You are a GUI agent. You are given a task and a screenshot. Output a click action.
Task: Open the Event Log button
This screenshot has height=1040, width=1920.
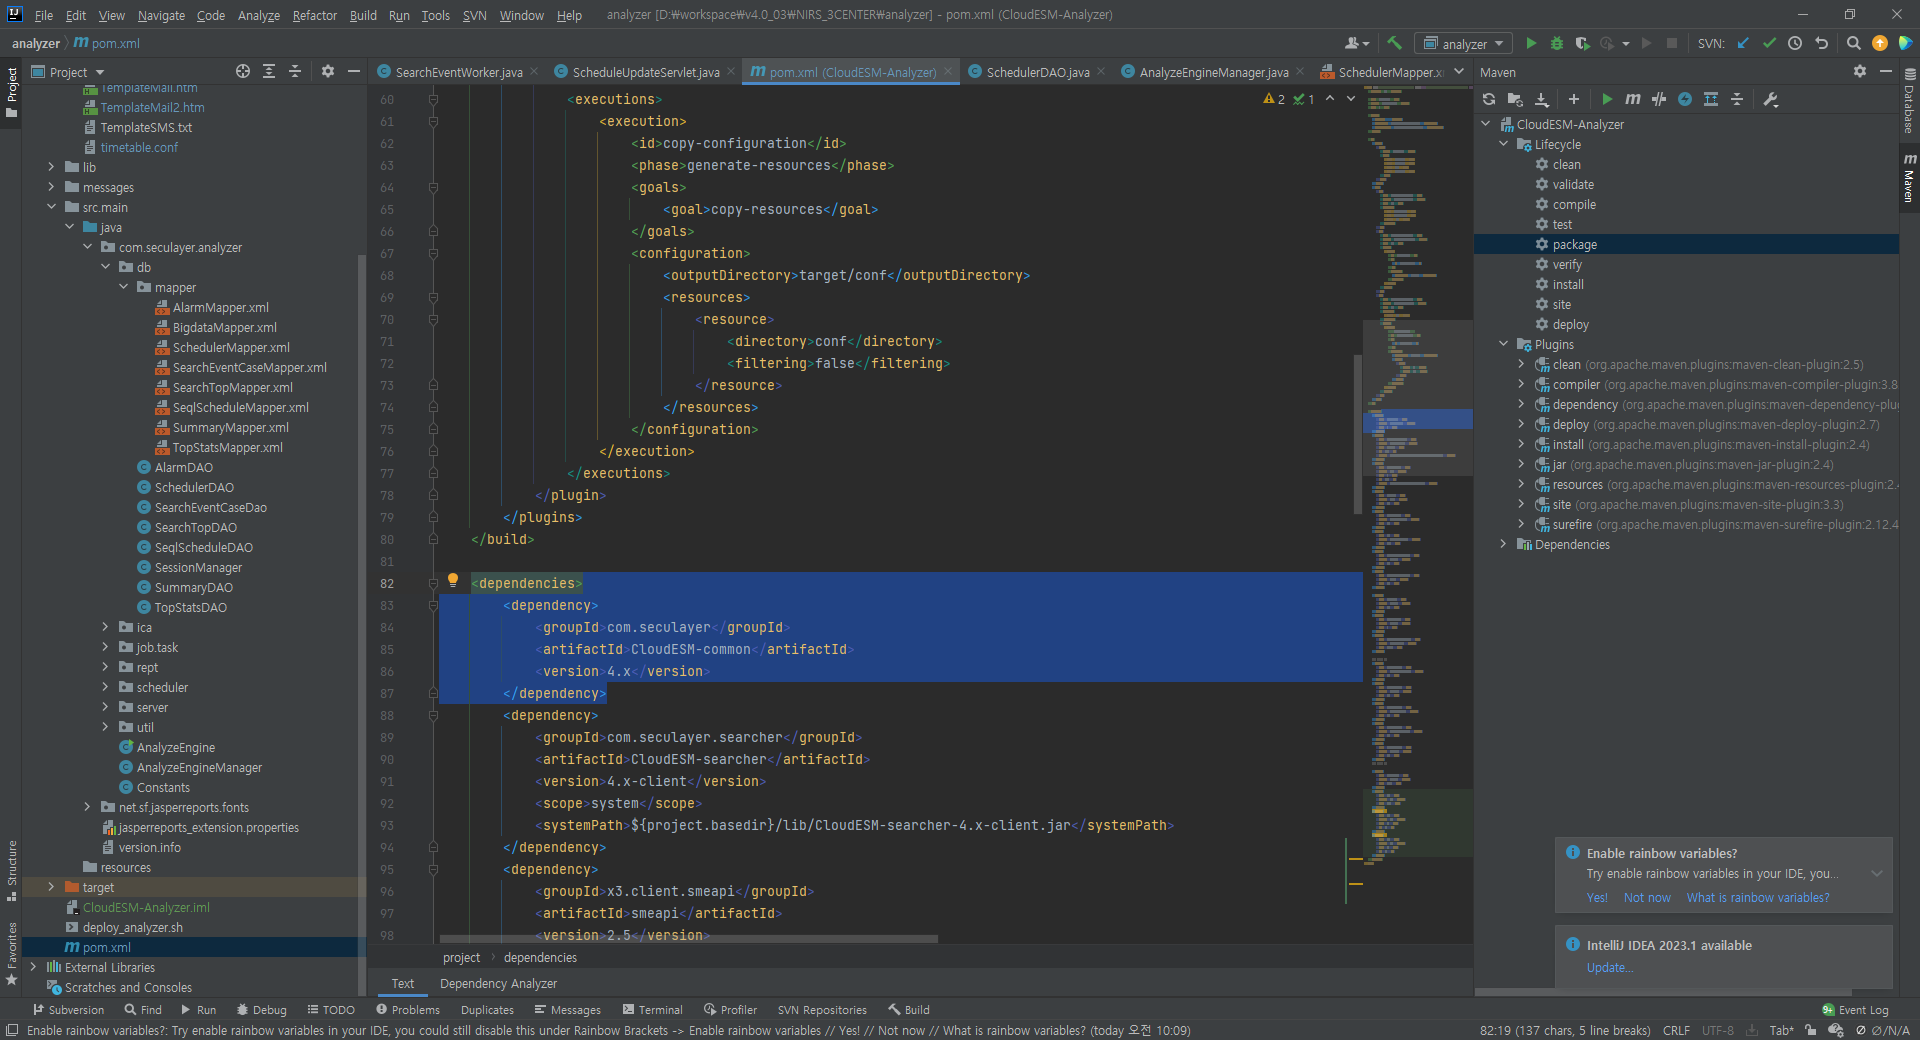coord(1855,1010)
